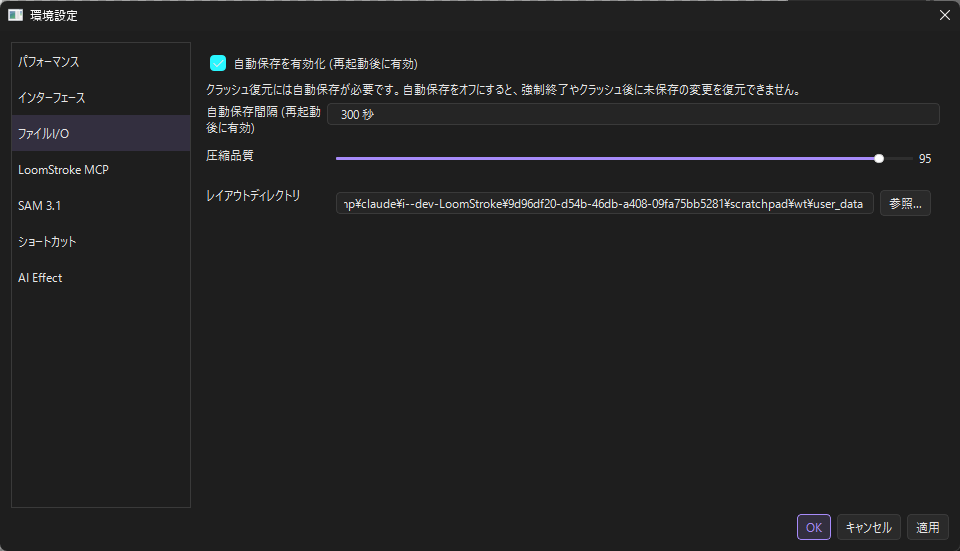The height and width of the screenshot is (551, 960).
Task: Close the 環境設定 dialog window
Action: pos(945,15)
